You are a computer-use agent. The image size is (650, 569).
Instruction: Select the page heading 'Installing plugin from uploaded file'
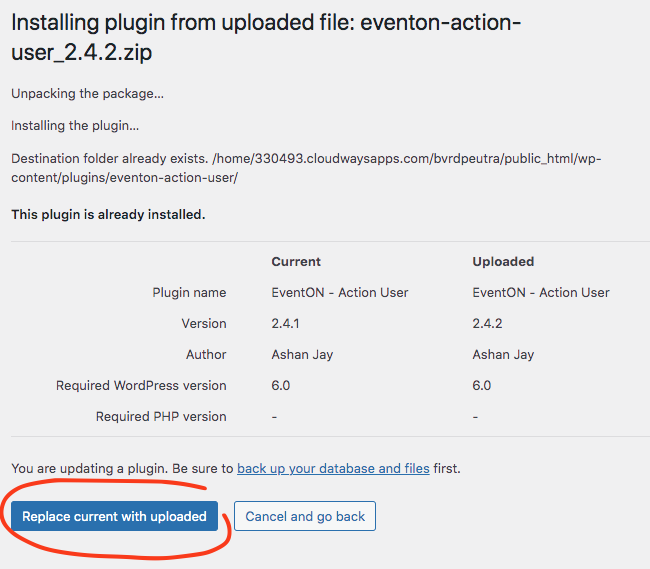pos(266,37)
